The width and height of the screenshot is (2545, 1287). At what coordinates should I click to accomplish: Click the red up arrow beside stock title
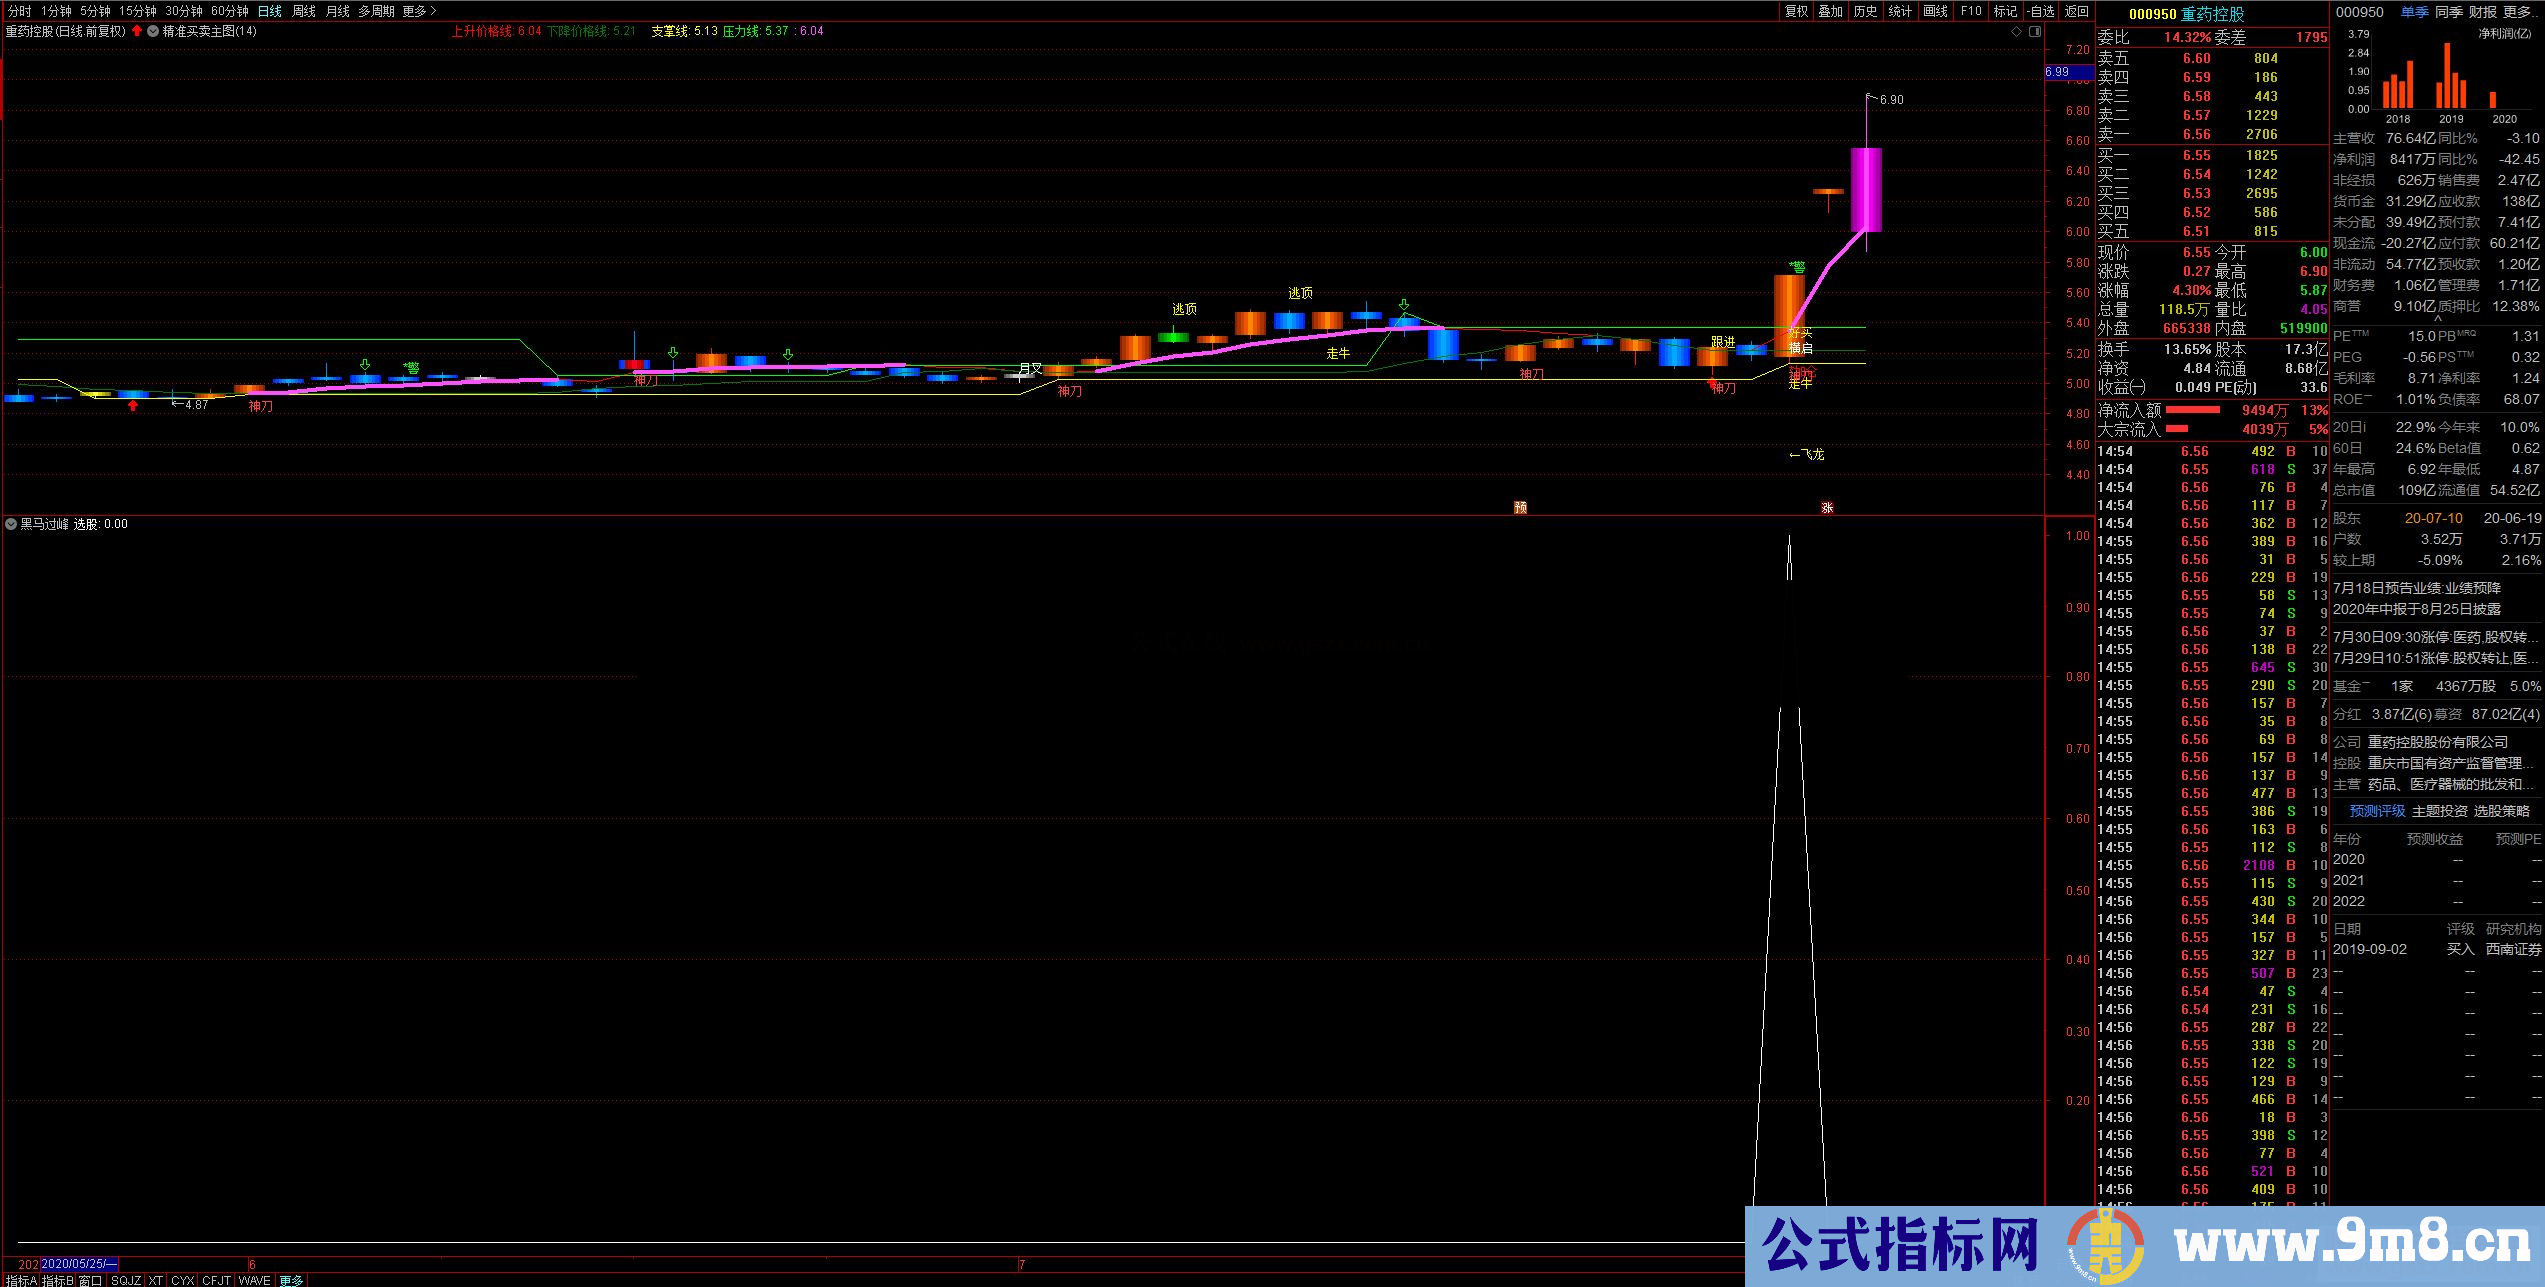[137, 31]
